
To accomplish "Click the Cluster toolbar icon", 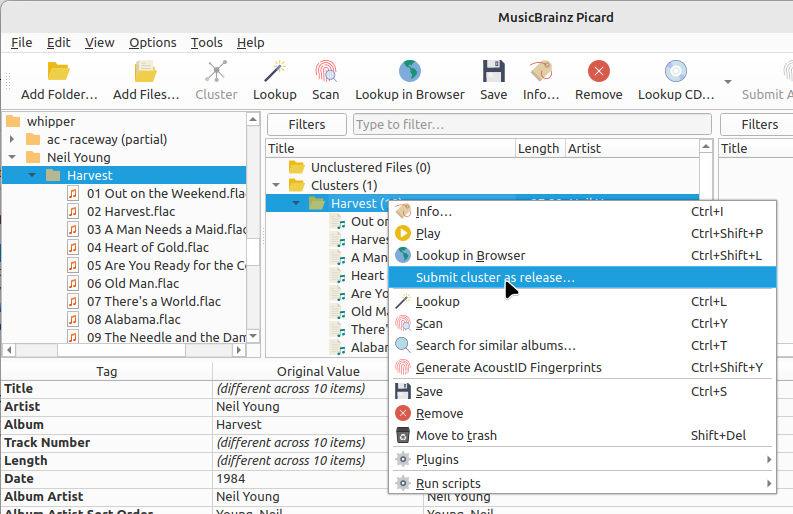I will point(216,72).
